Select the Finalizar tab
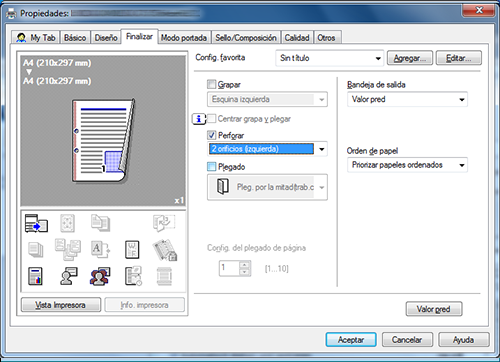This screenshot has height=362, width=500. pos(139,37)
